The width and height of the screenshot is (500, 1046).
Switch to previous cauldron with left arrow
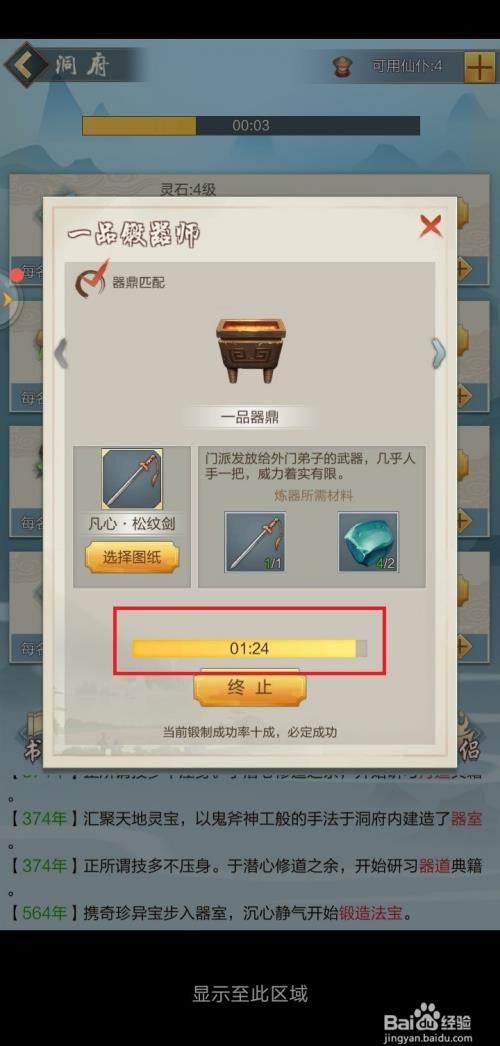(61, 353)
